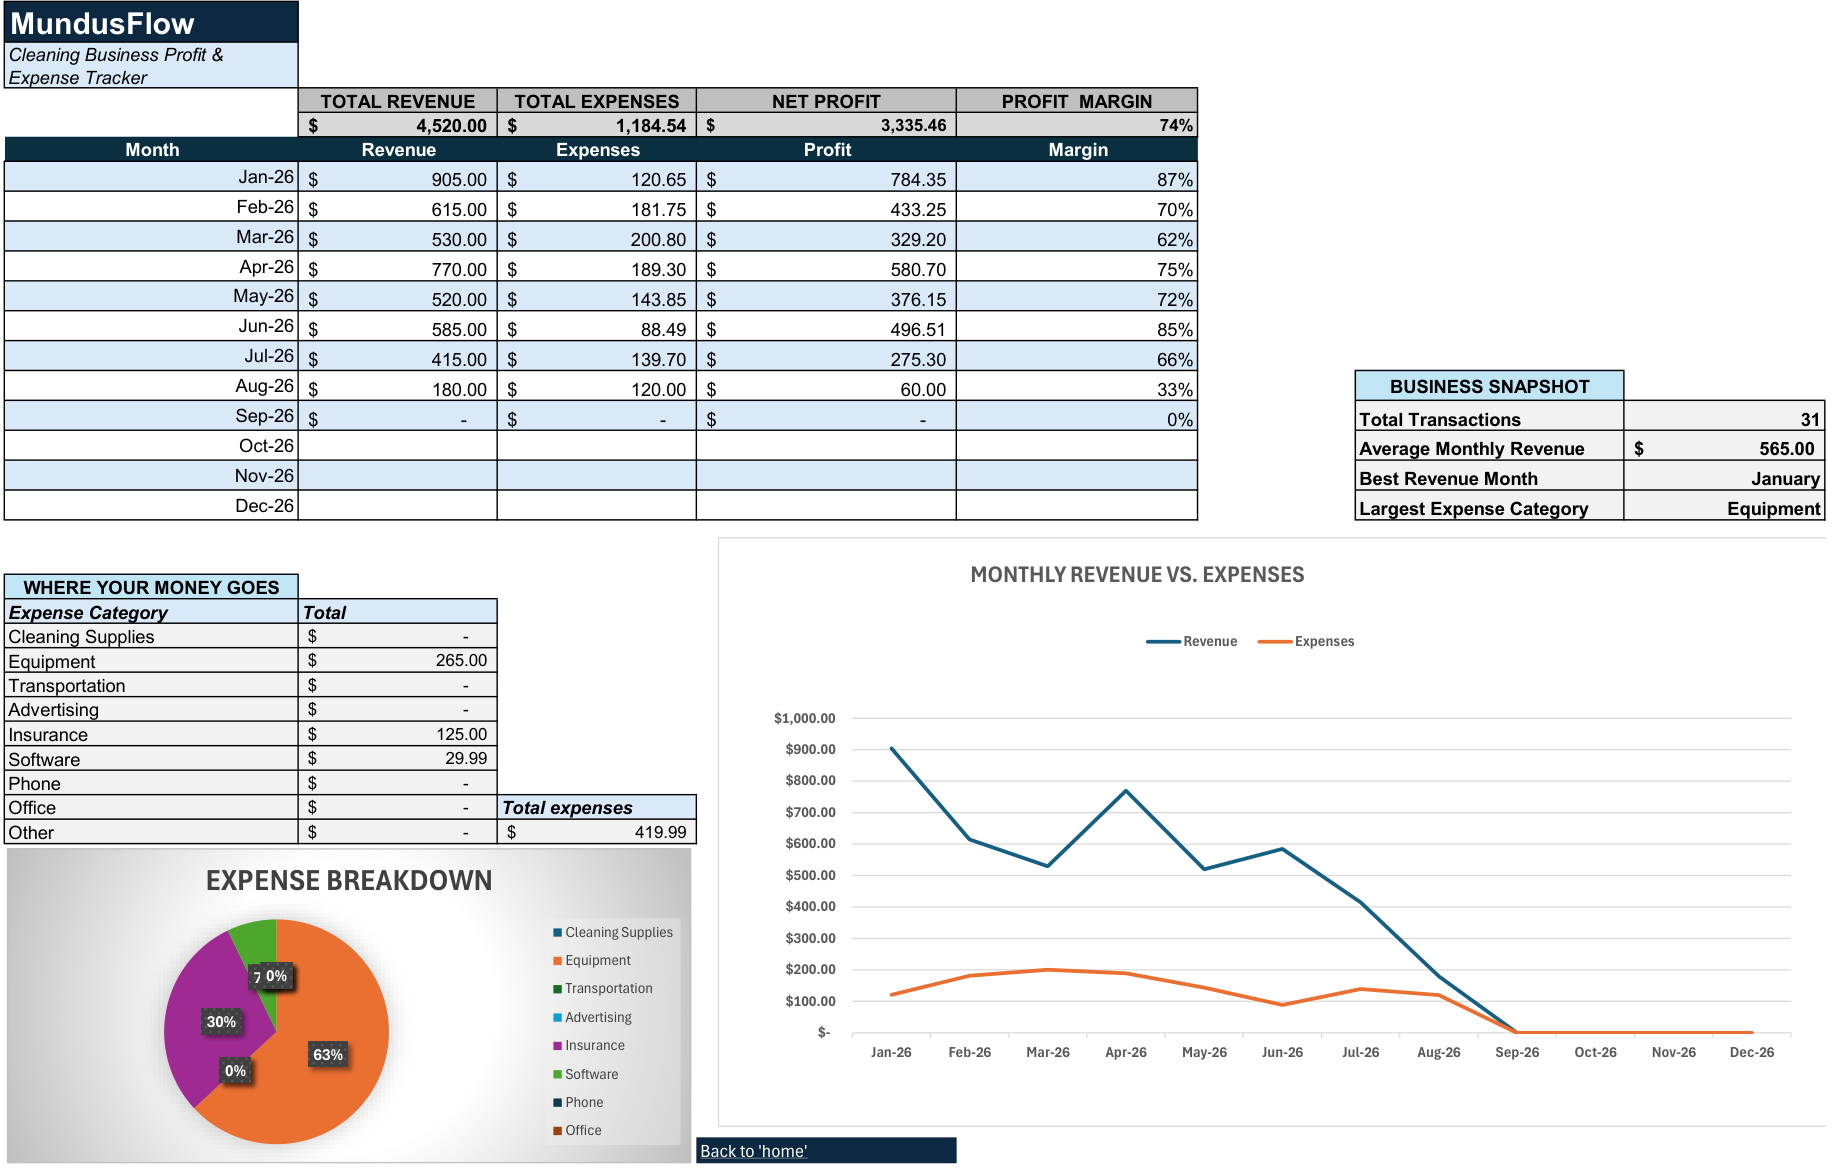The height and width of the screenshot is (1172, 1834).
Task: Click the Aug-26 profit cell 60.00
Action: point(826,388)
